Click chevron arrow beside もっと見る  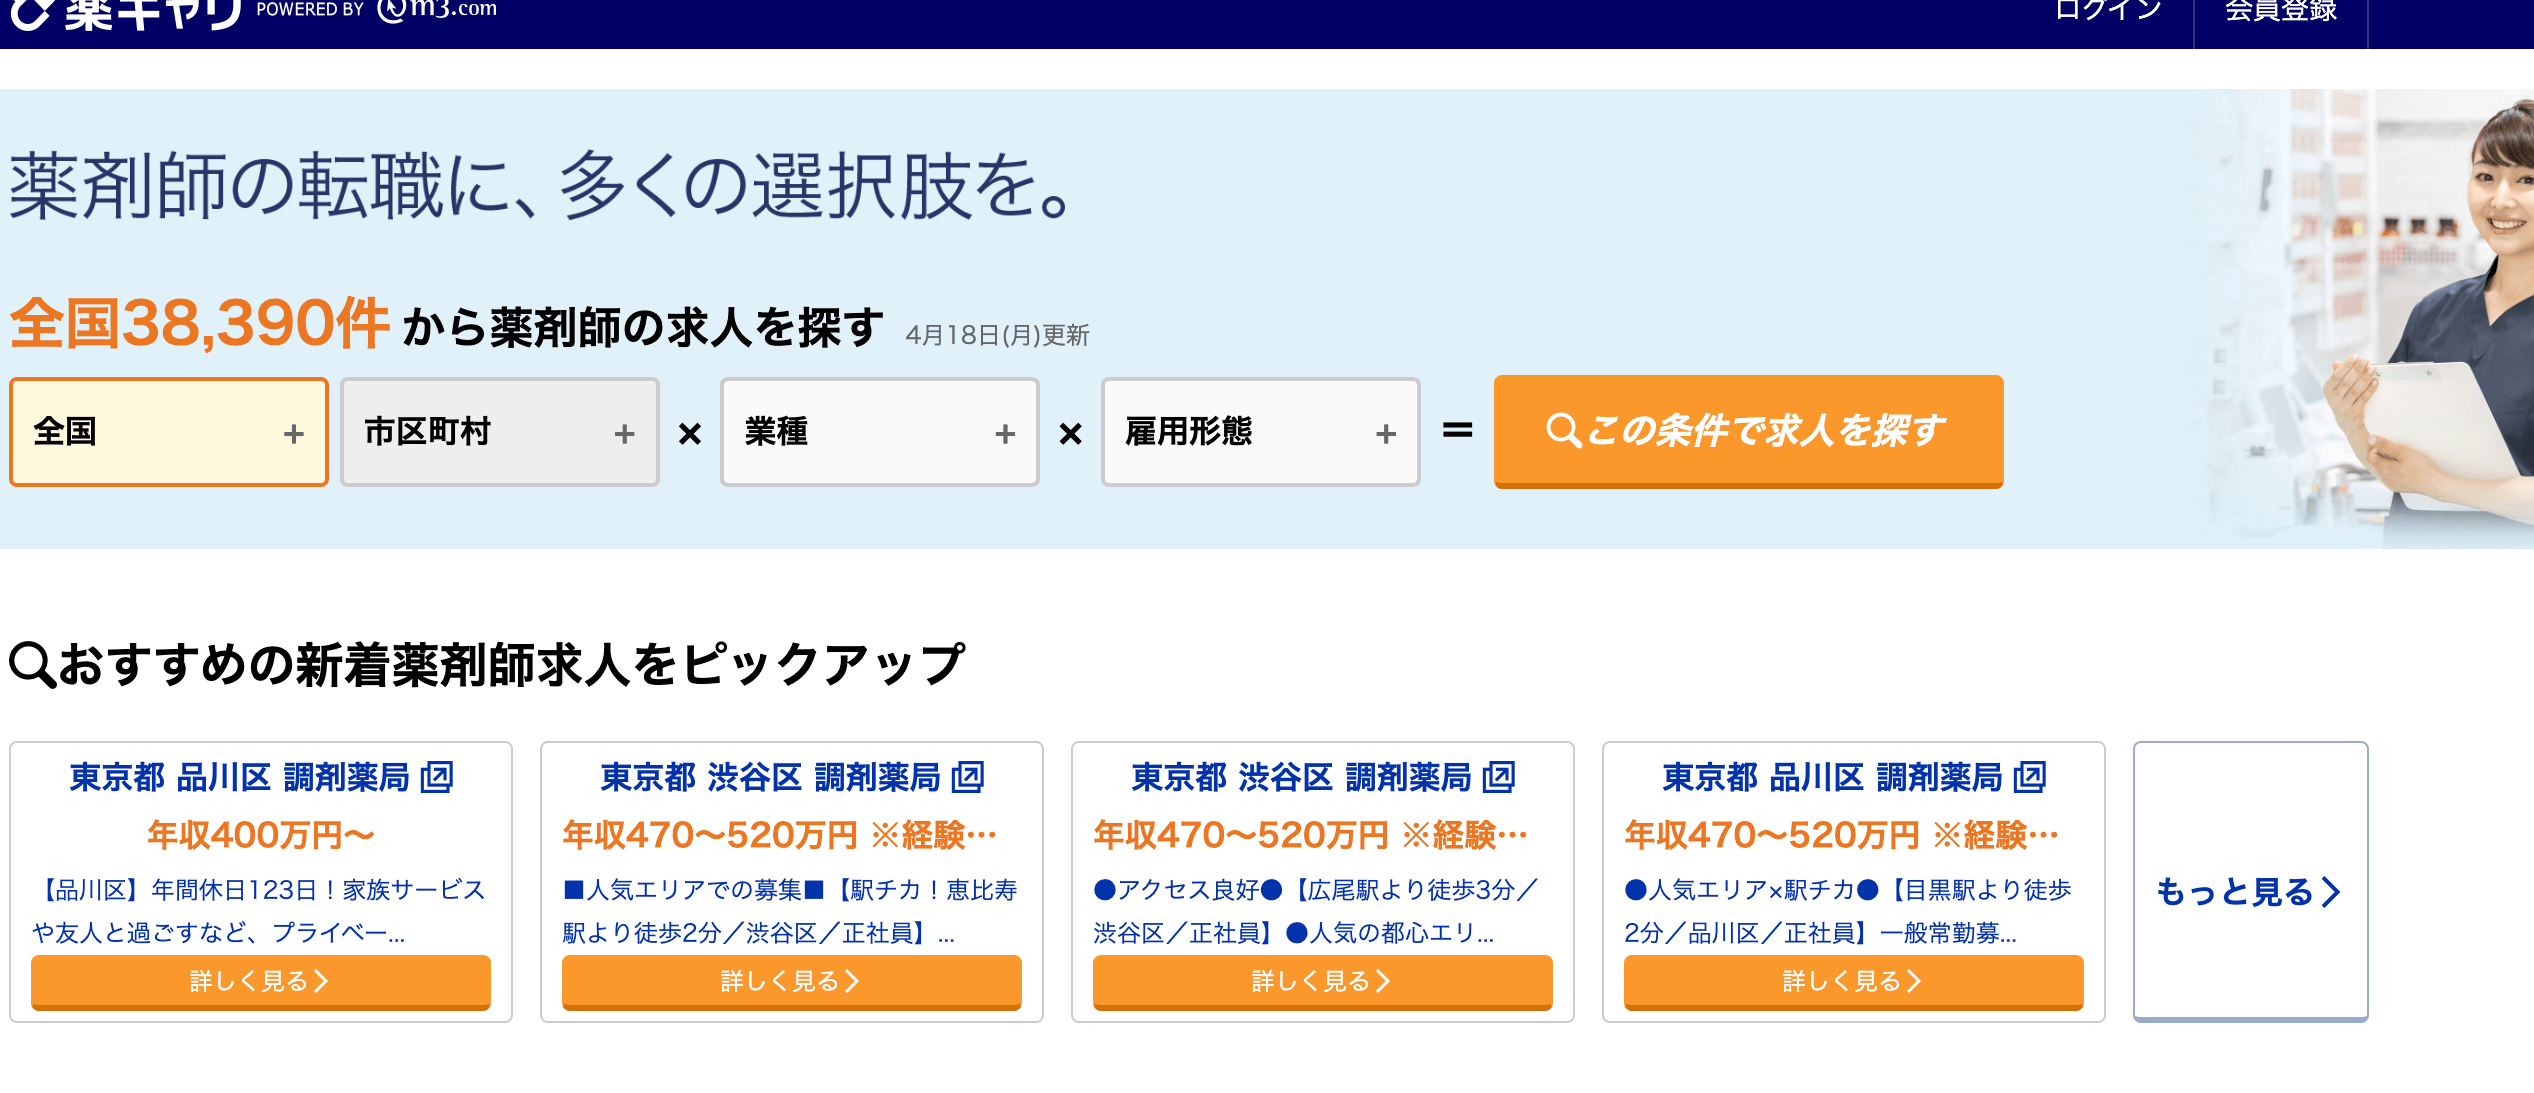click(x=2331, y=891)
